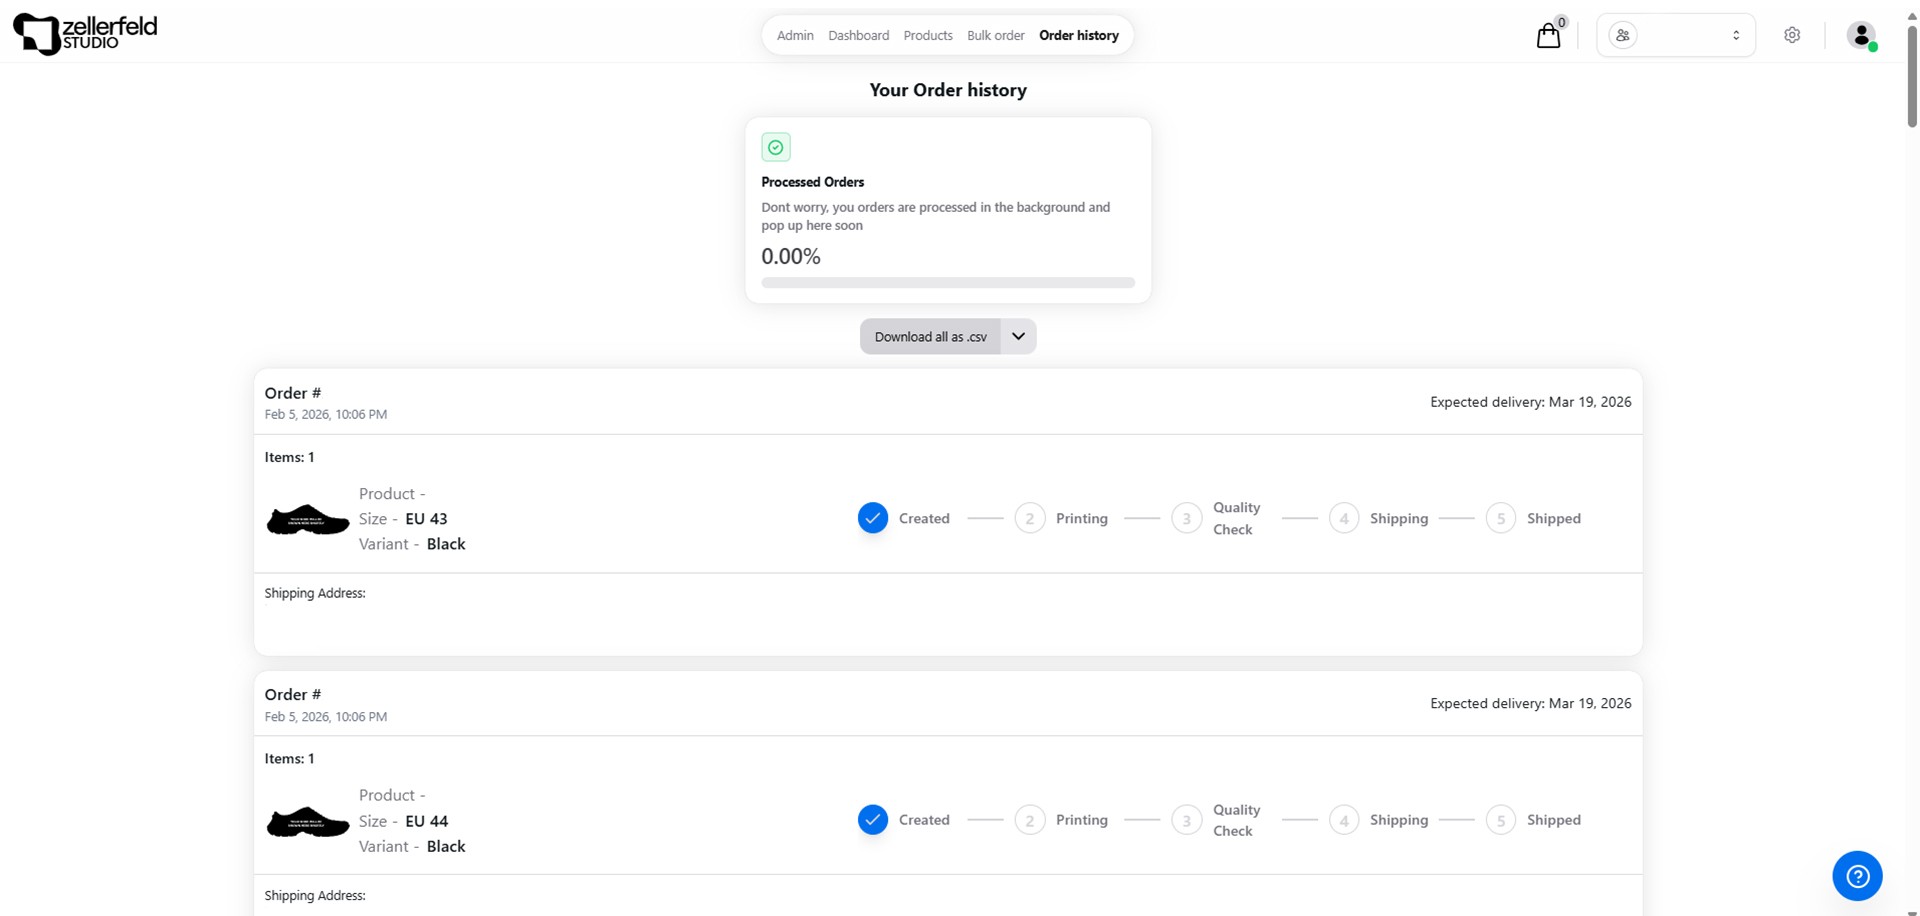The image size is (1920, 916).
Task: Open the Products page
Action: (x=927, y=35)
